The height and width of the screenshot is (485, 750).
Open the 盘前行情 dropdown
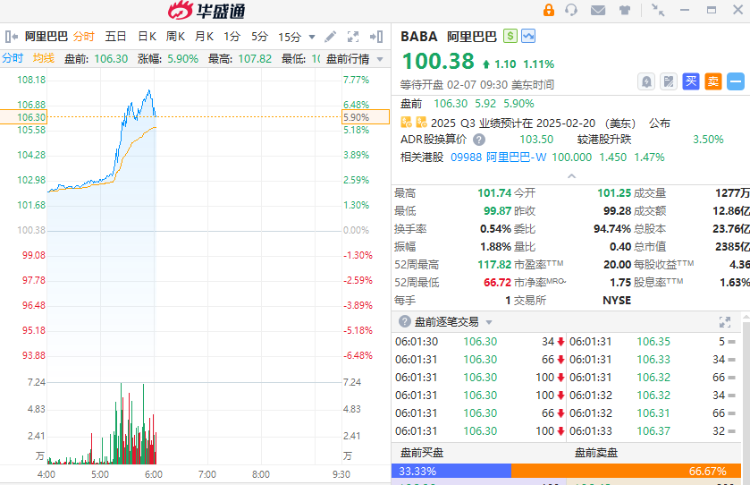(x=354, y=59)
